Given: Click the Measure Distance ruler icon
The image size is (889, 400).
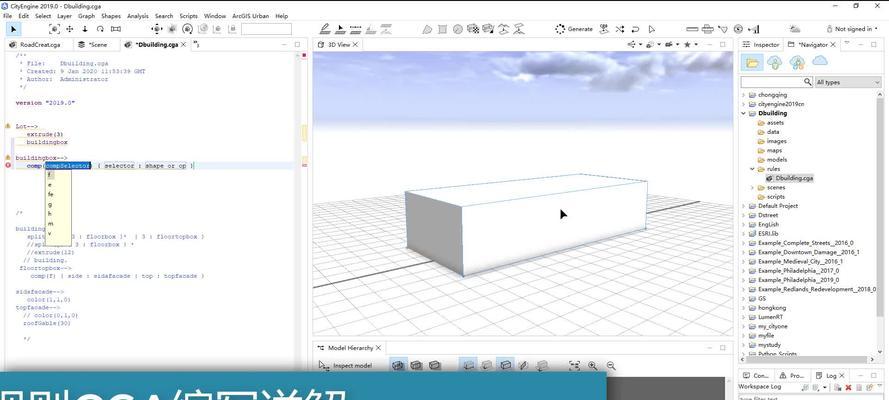Looking at the screenshot, I should [692, 29].
